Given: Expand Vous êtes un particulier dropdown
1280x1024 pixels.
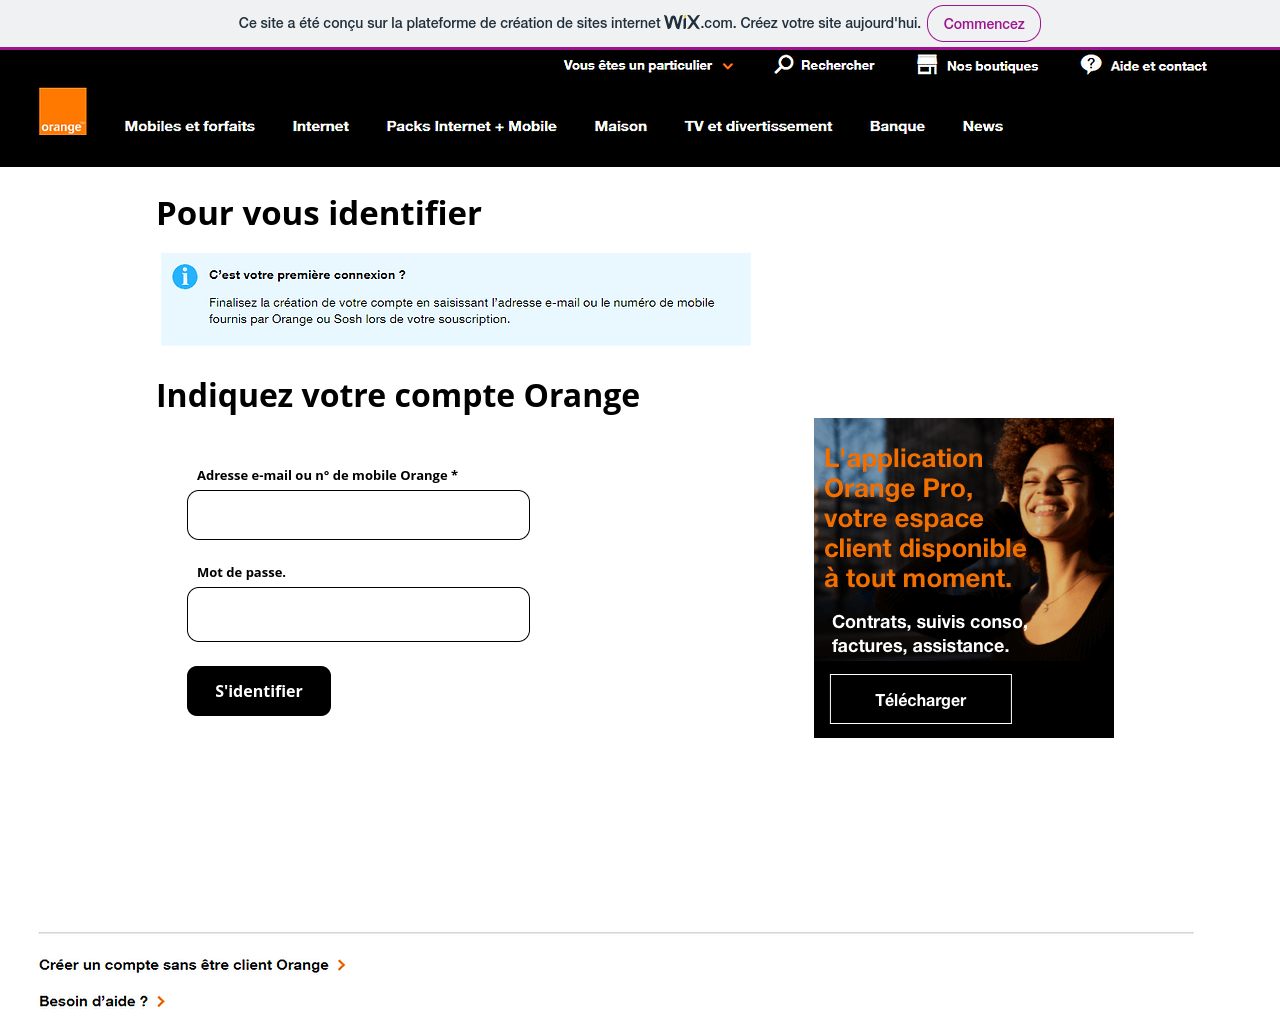Looking at the screenshot, I should tap(648, 65).
